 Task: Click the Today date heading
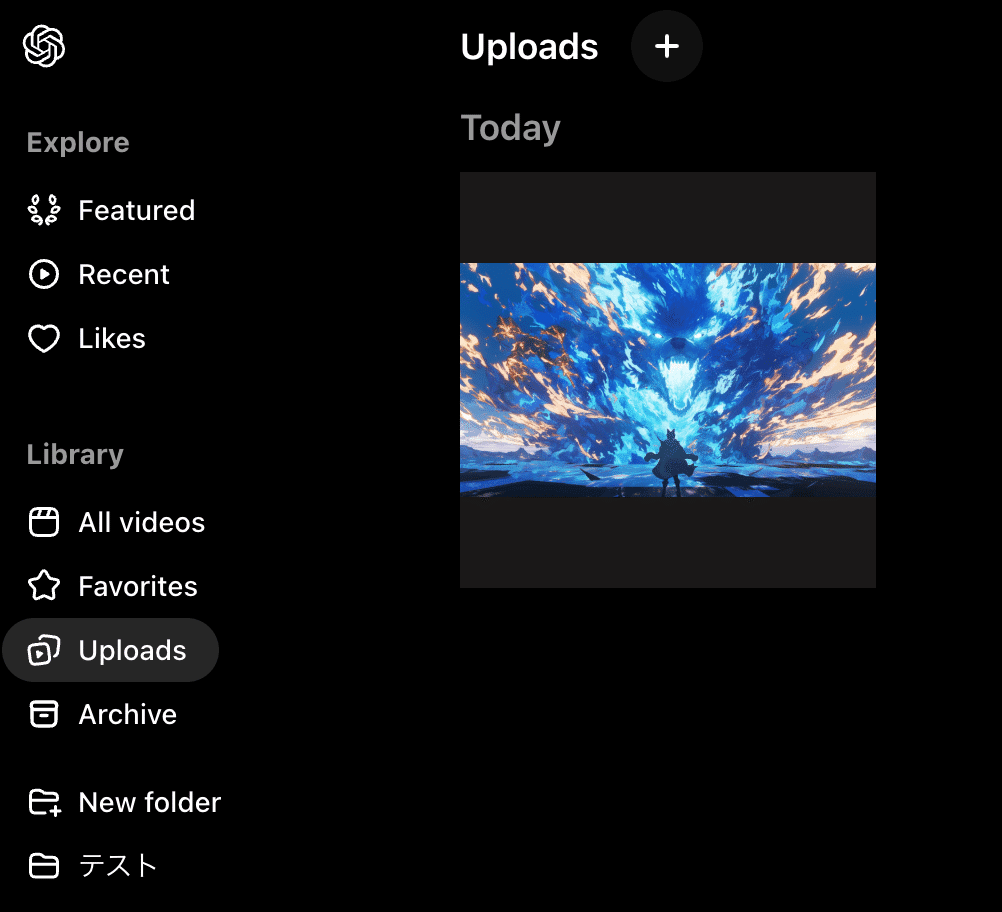pos(511,128)
